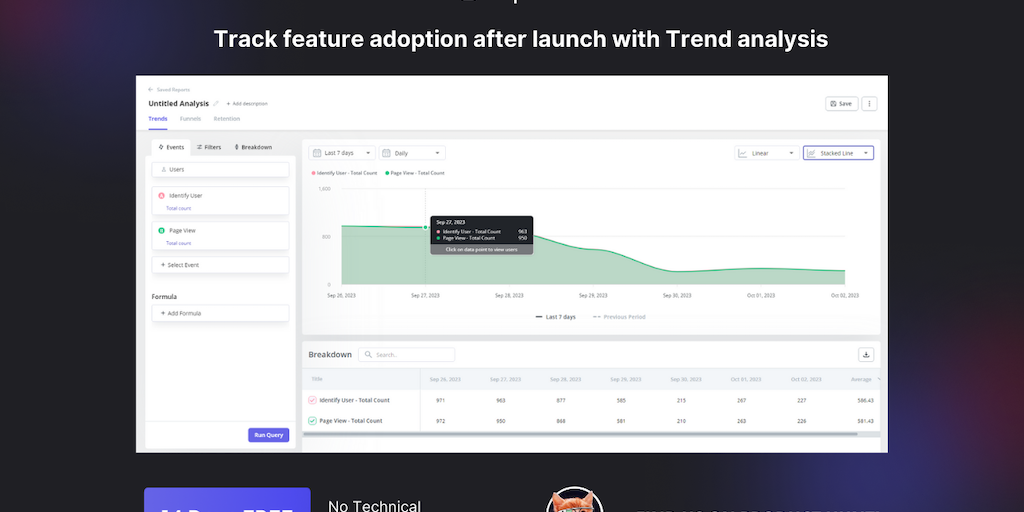Viewport: 1024px width, 512px height.
Task: Open the Daily interval dropdown
Action: tap(412, 153)
